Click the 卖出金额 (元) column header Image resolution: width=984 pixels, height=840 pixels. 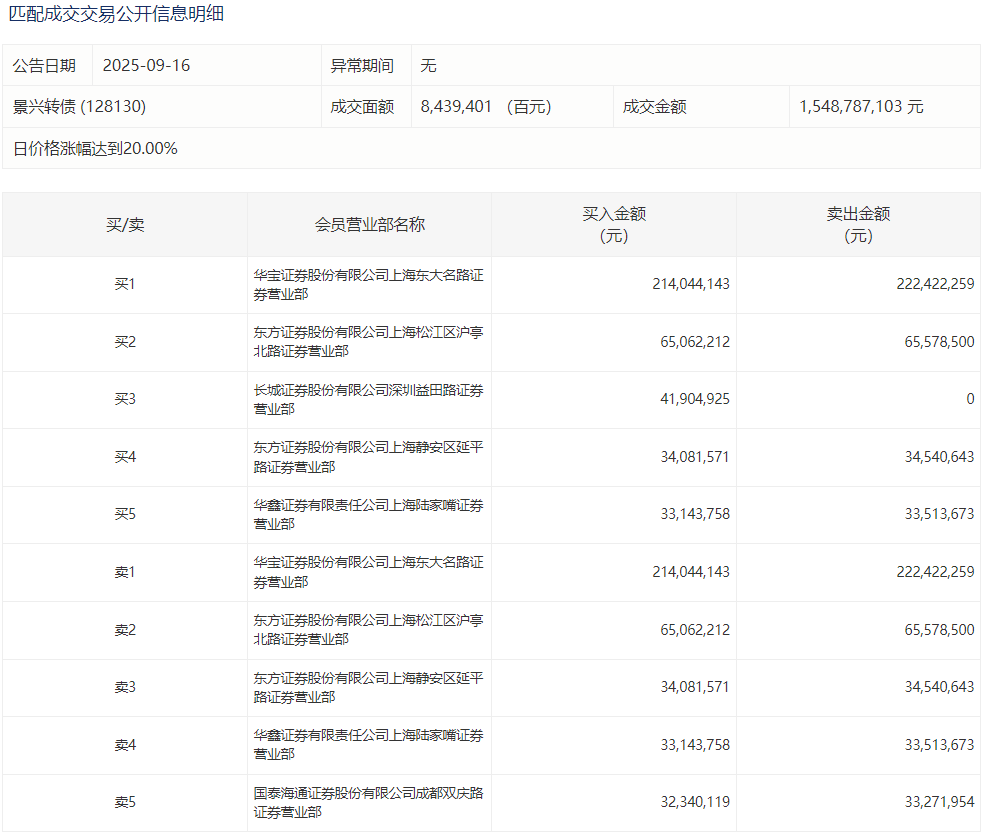tap(858, 225)
